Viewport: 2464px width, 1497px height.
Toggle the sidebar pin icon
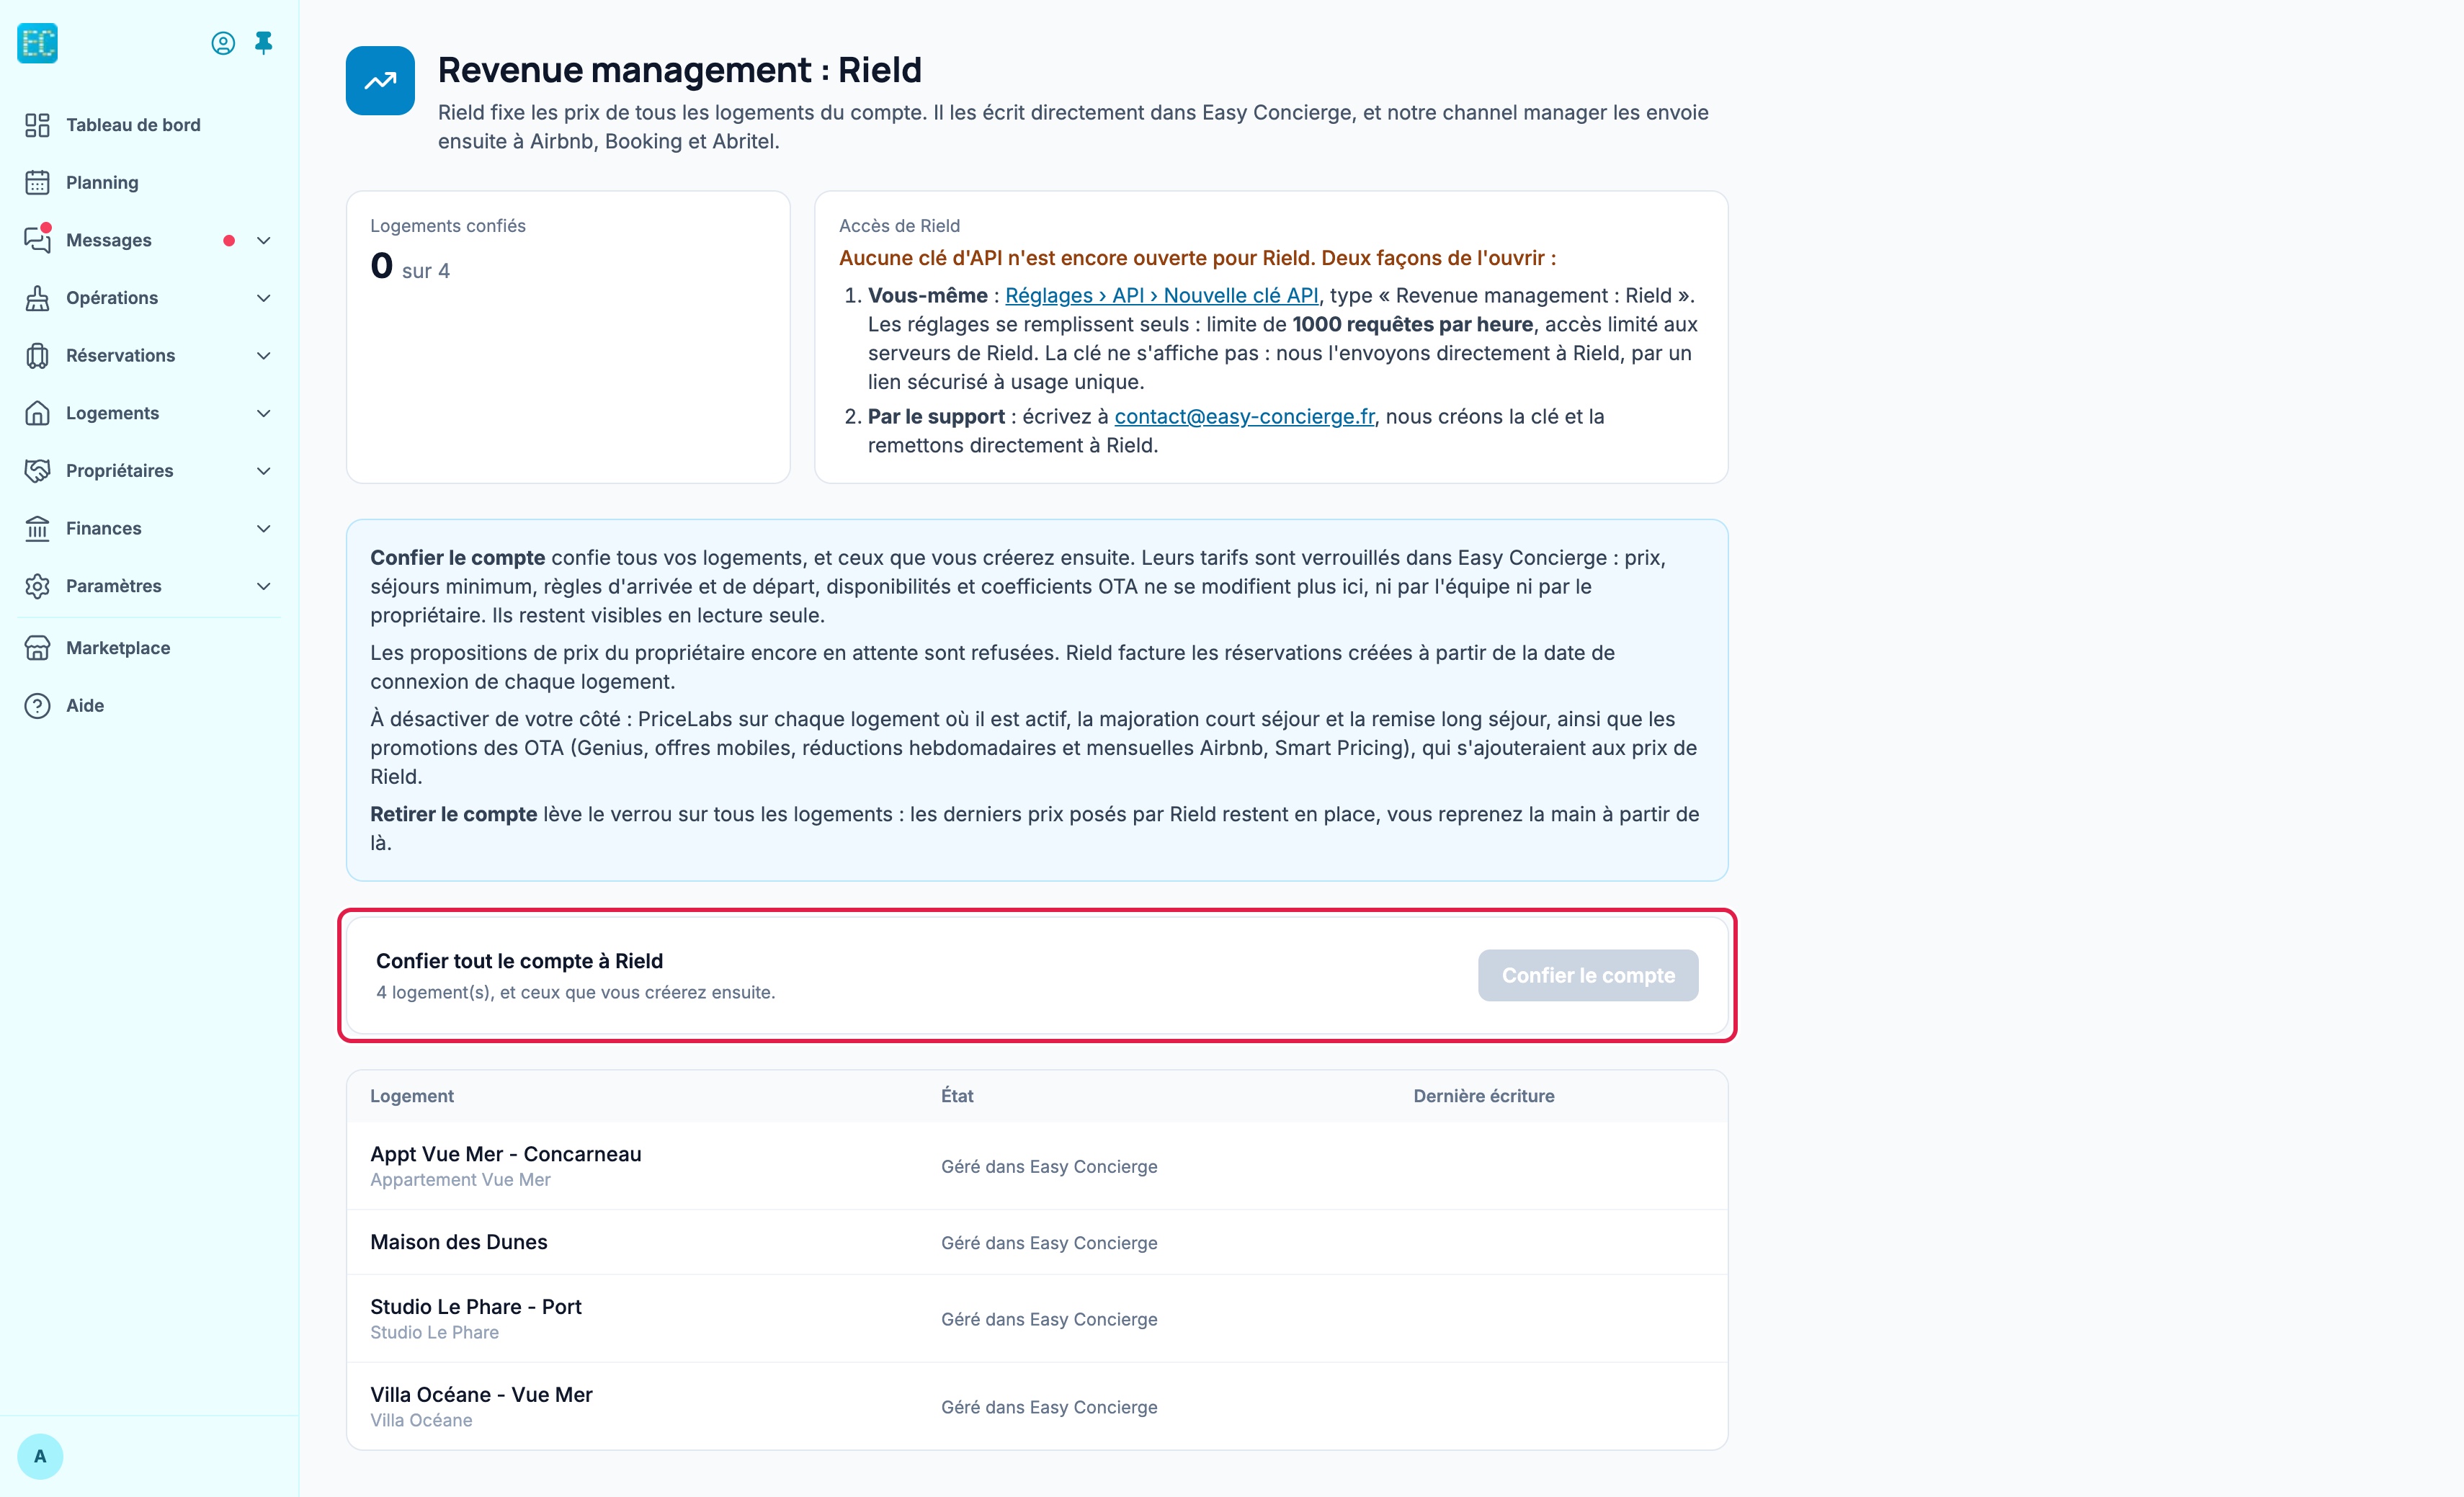click(264, 43)
